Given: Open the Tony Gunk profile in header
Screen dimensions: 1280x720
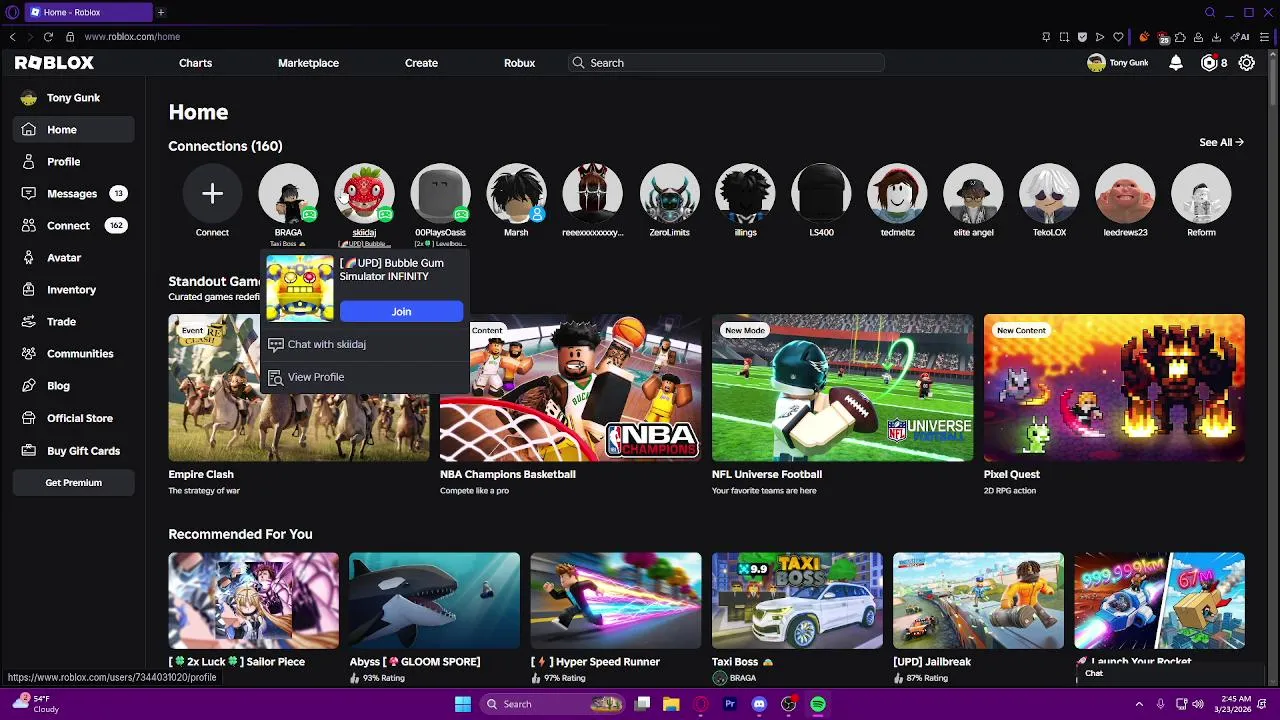Looking at the screenshot, I should [1117, 63].
